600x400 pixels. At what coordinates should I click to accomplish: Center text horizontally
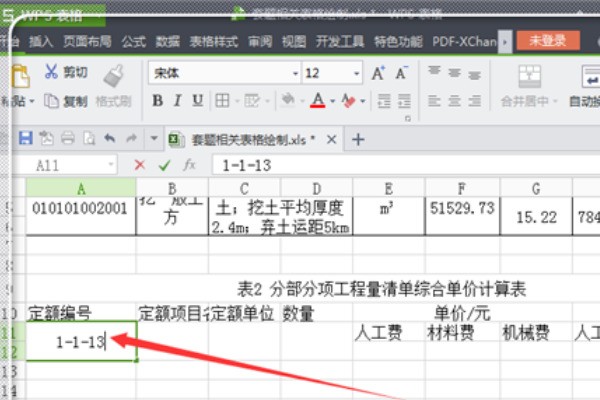(455, 101)
